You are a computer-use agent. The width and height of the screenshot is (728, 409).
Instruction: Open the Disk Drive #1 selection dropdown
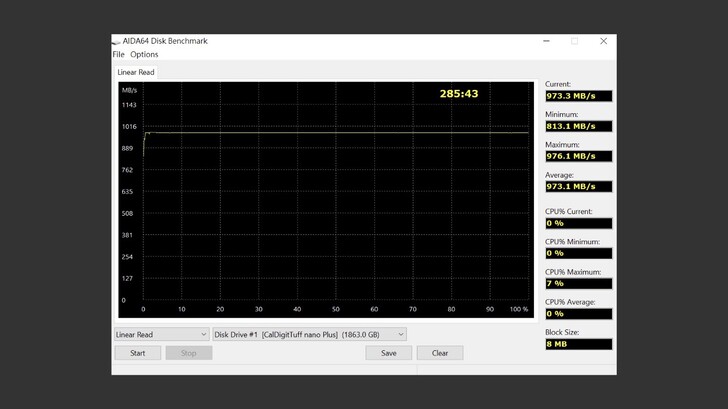309,335
